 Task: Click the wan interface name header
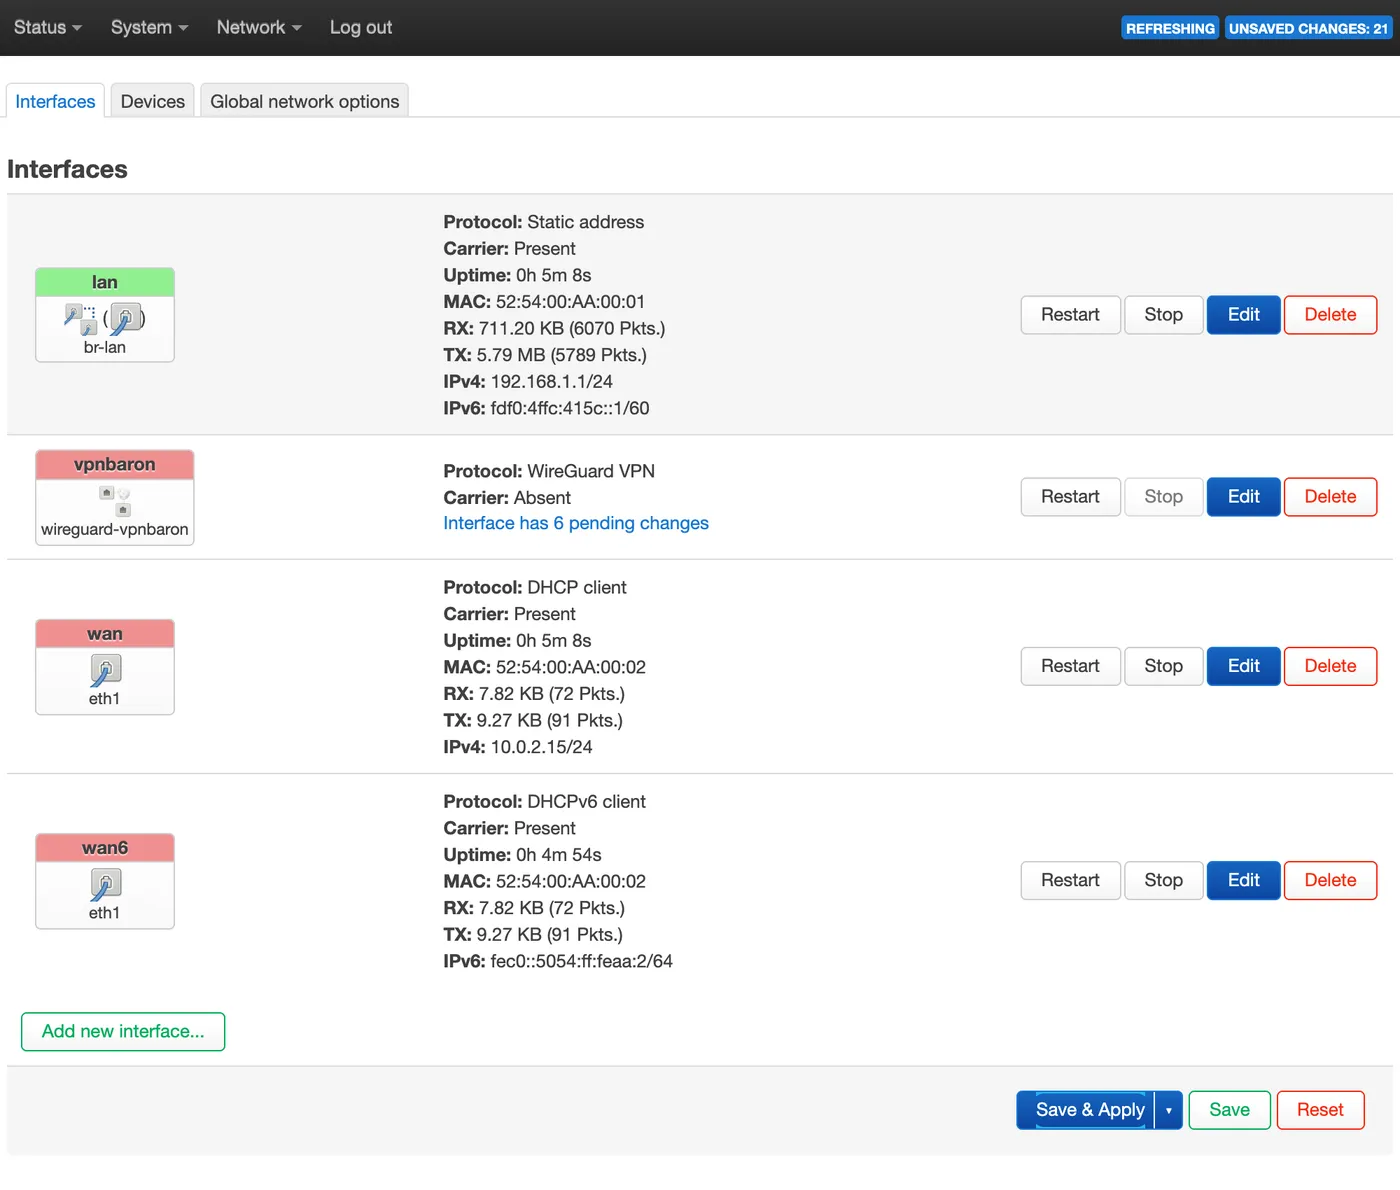pos(105,634)
